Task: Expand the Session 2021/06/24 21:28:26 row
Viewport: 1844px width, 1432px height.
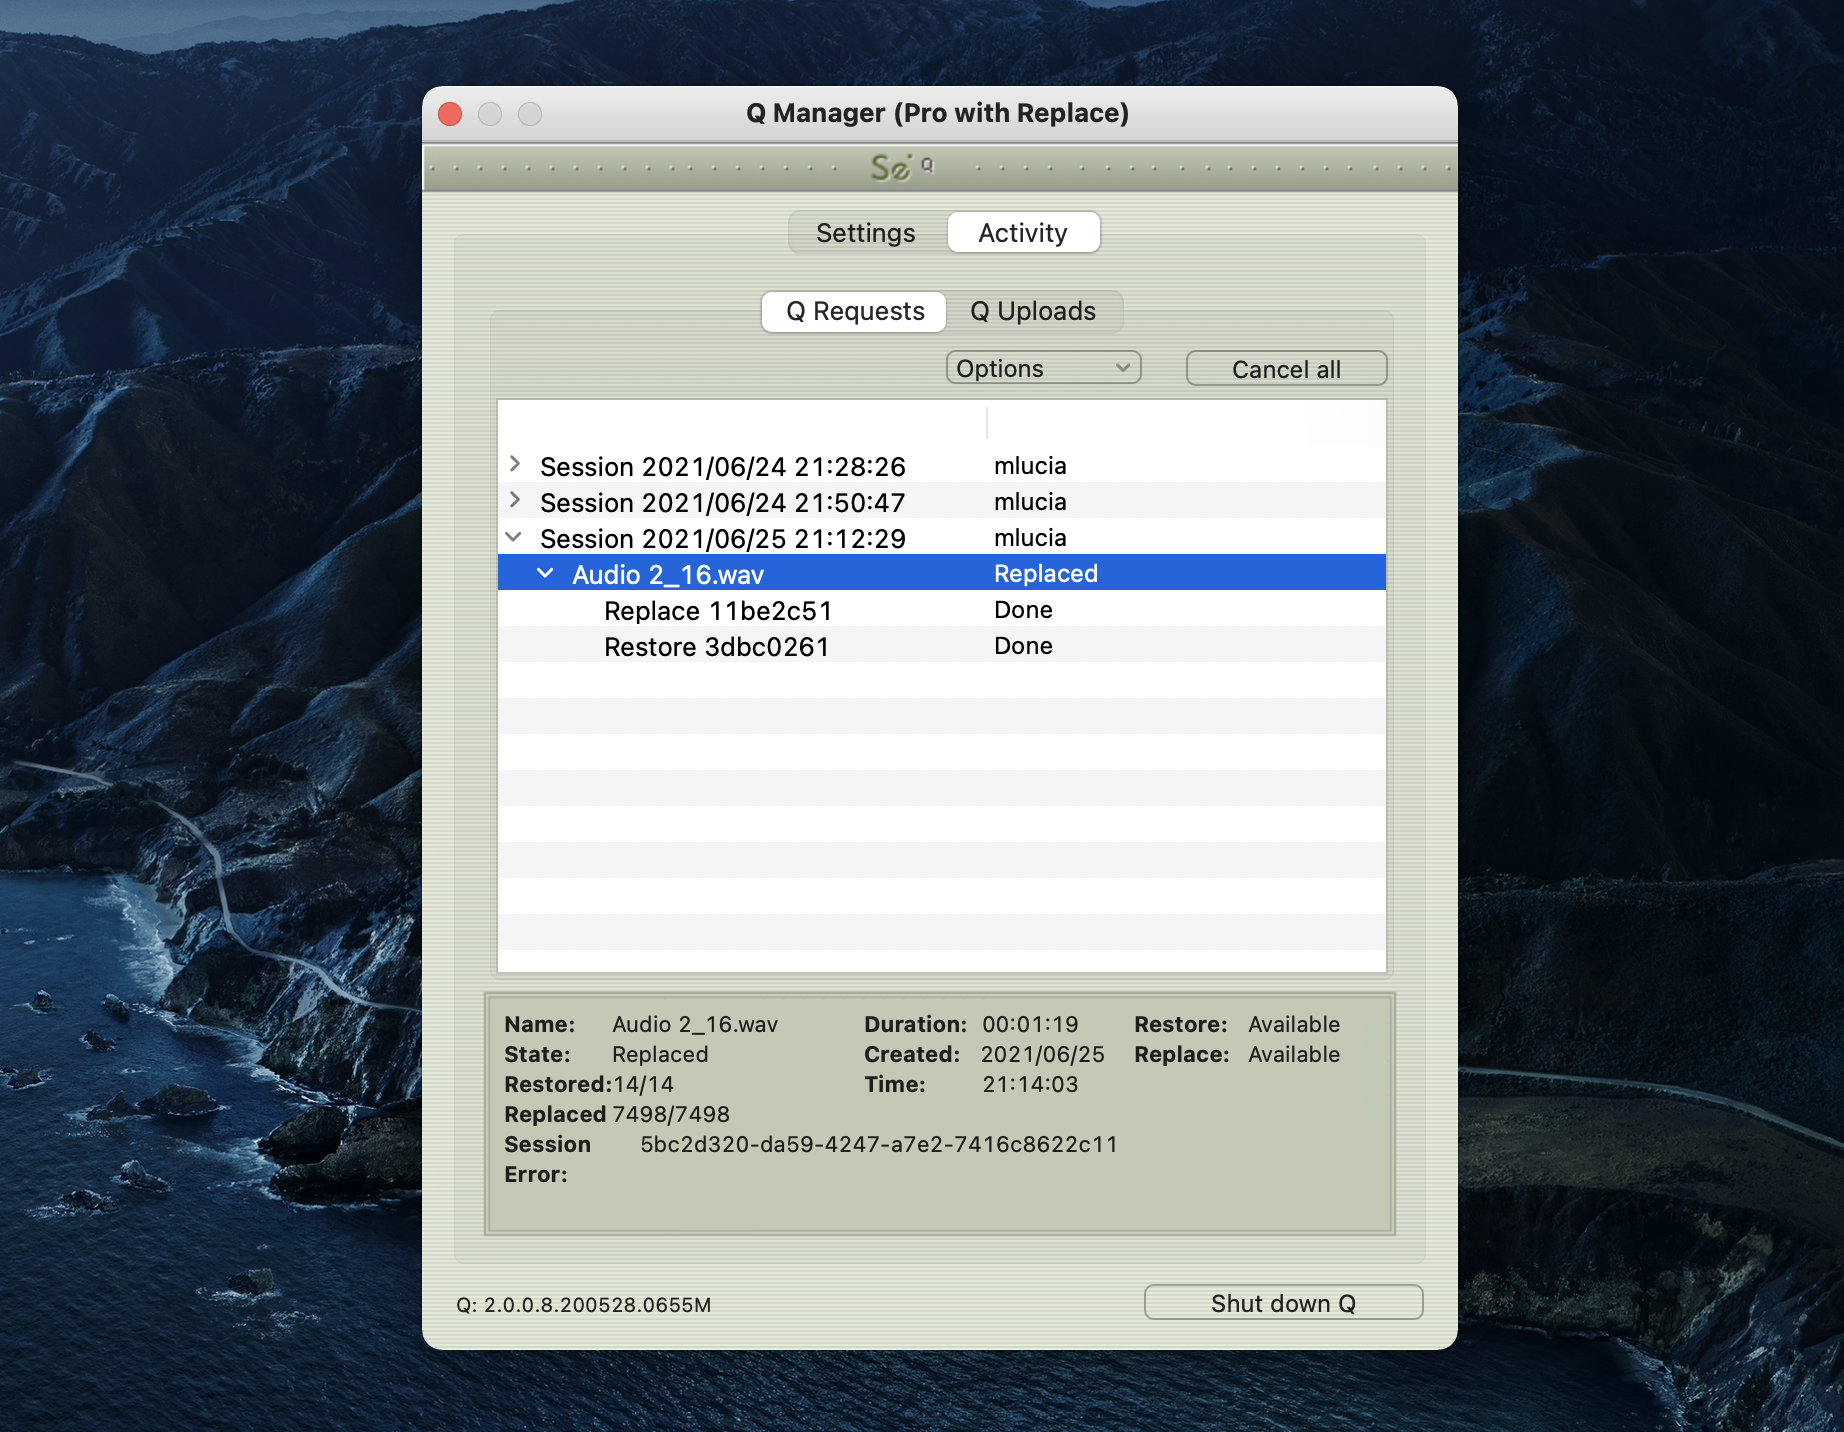Action: pyautogui.click(x=515, y=464)
